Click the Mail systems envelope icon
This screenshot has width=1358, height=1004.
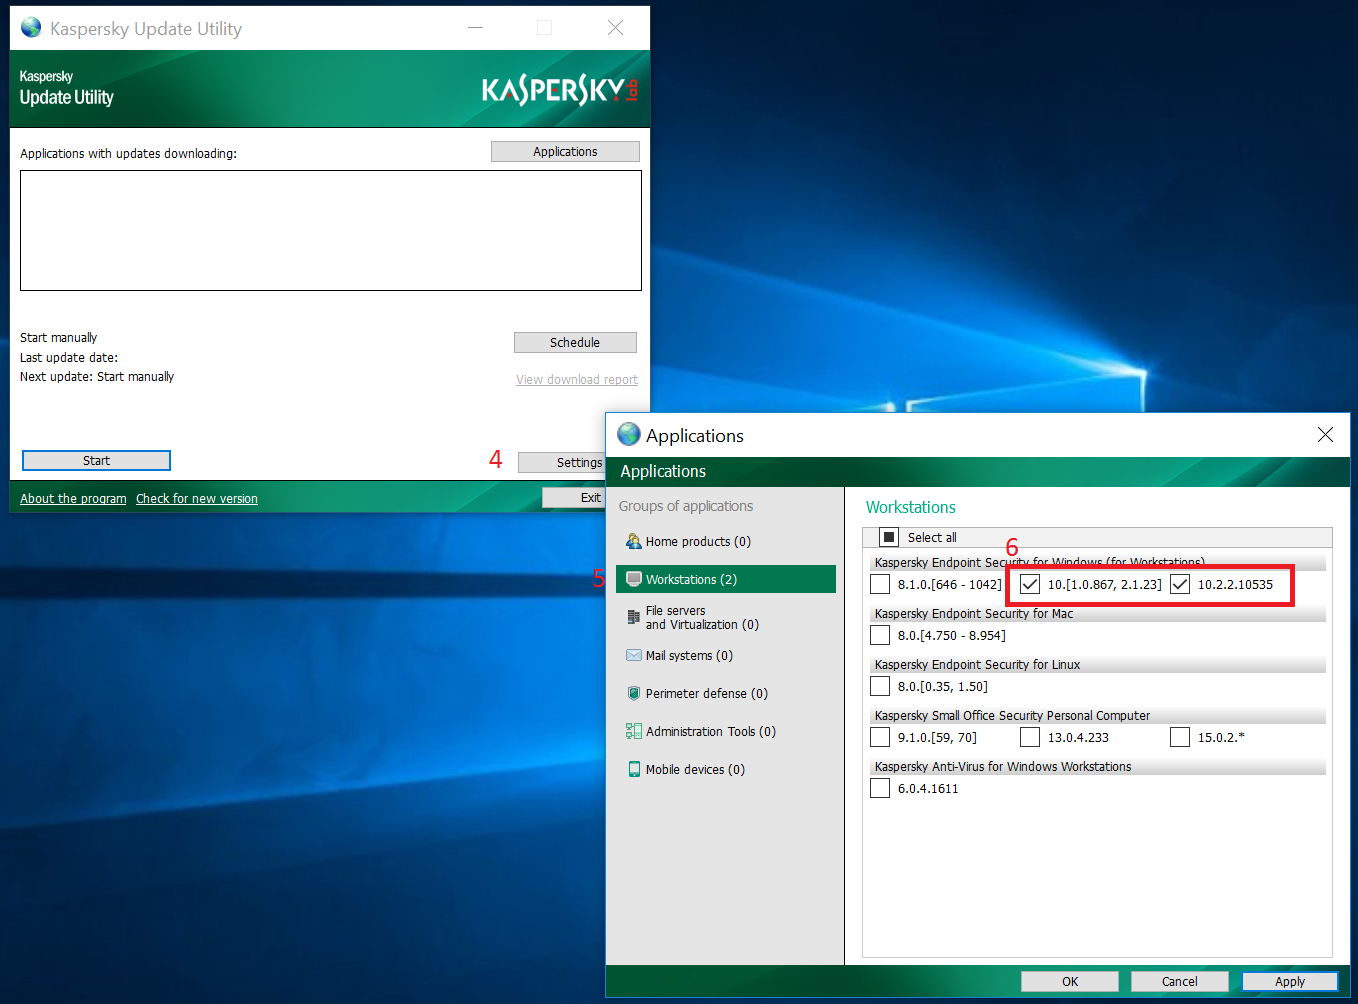pyautogui.click(x=633, y=655)
